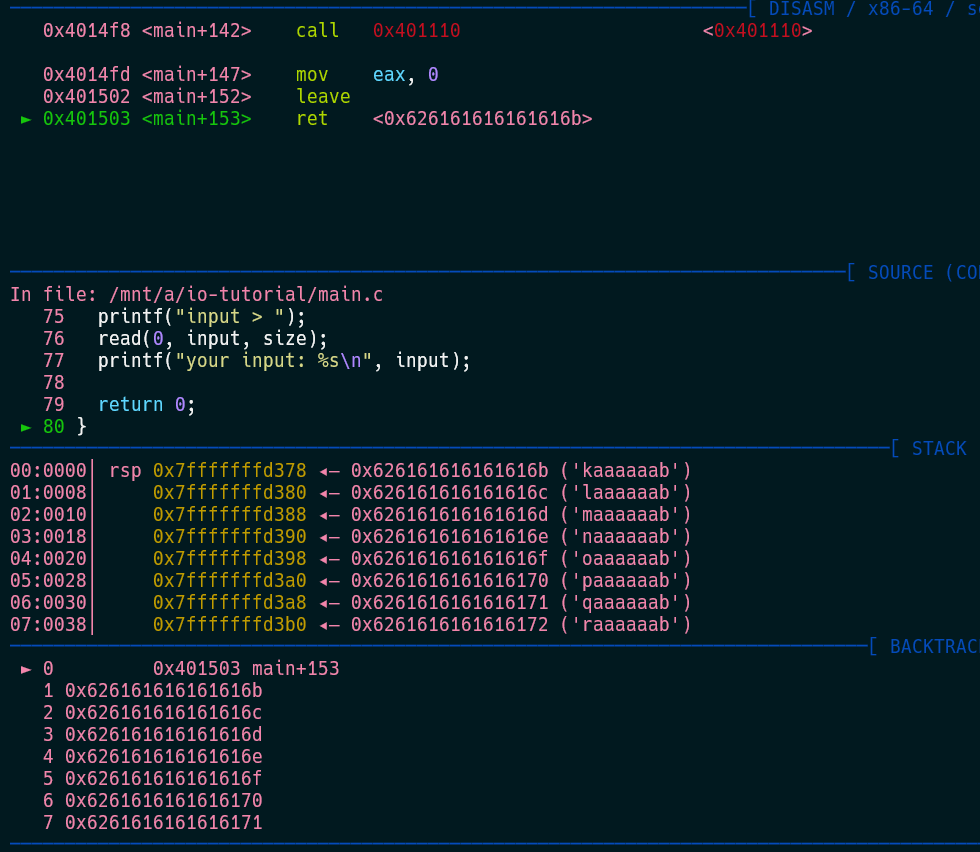Select stack address 0x7fffffffd3a0
The width and height of the screenshot is (980, 852).
click(x=229, y=581)
